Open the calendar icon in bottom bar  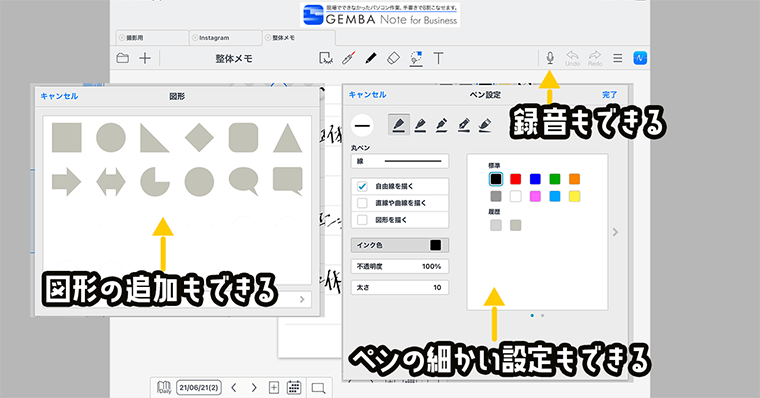tap(294, 387)
